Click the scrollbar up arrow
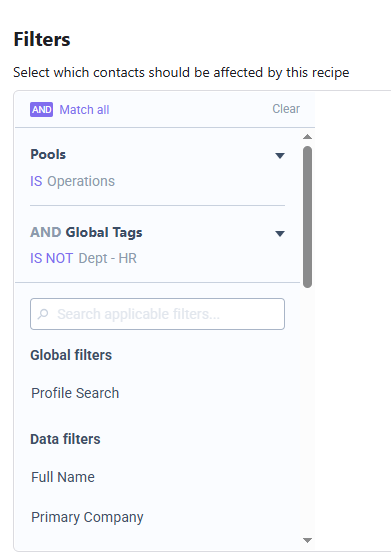 [x=307, y=137]
